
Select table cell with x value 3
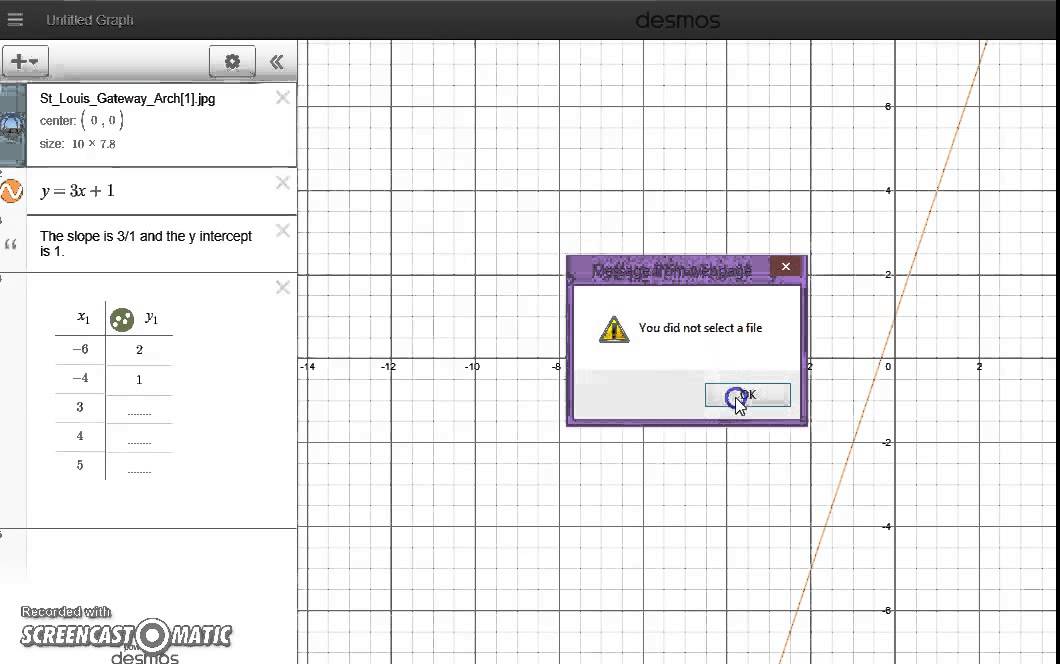click(80, 408)
